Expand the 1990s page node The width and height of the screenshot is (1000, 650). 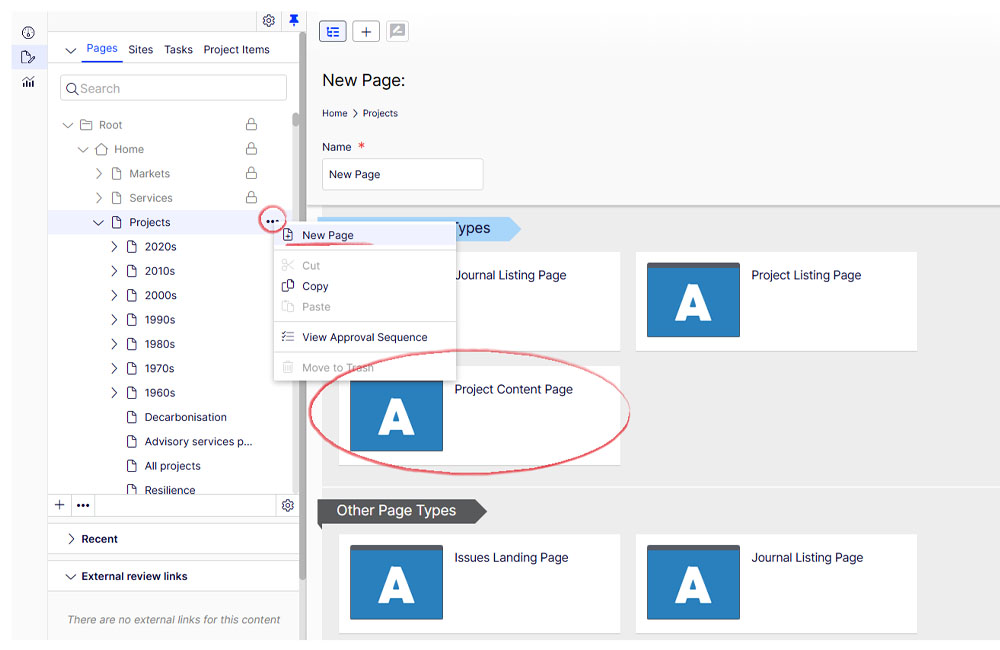coord(114,320)
